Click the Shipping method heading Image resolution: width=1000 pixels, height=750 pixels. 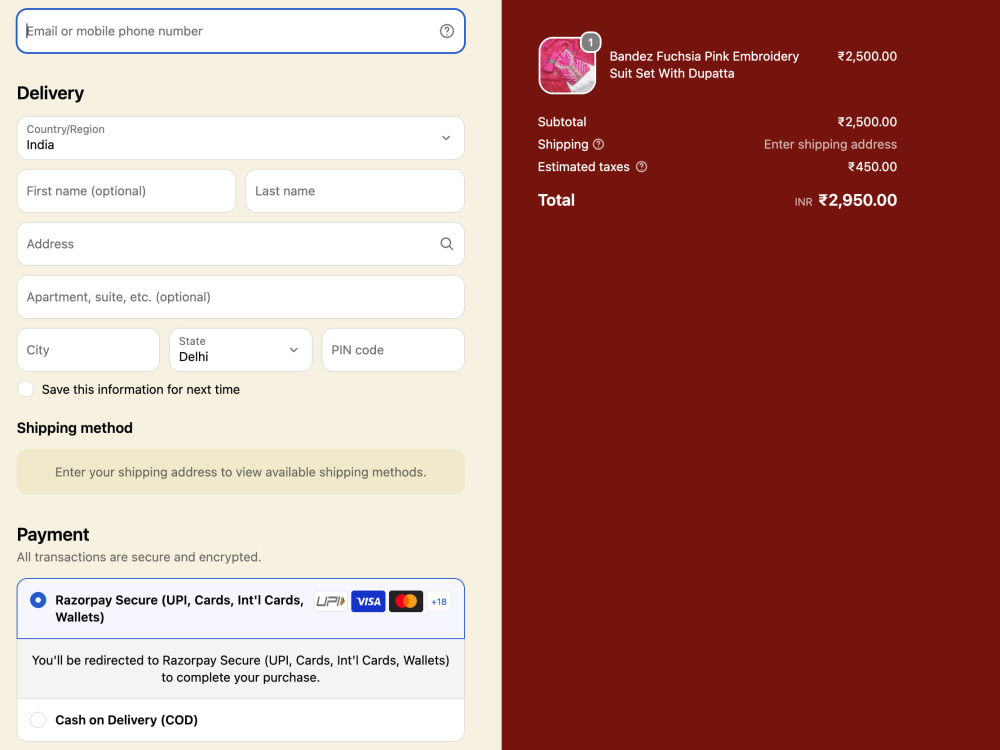click(x=75, y=428)
